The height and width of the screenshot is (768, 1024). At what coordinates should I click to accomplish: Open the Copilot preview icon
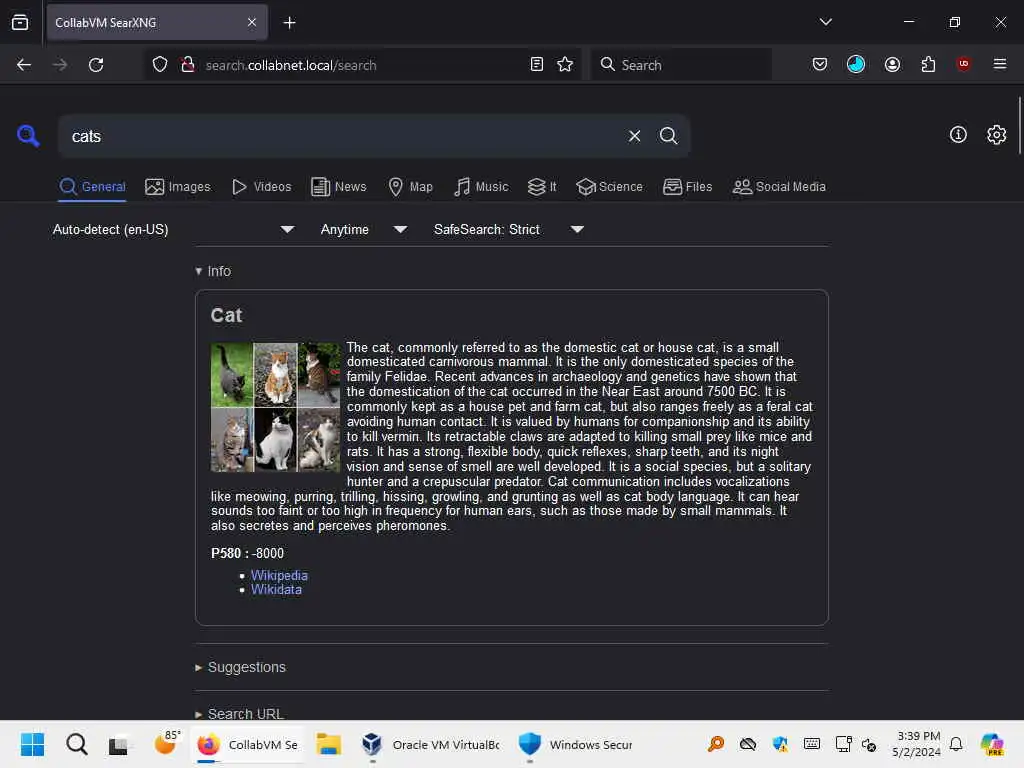(992, 744)
